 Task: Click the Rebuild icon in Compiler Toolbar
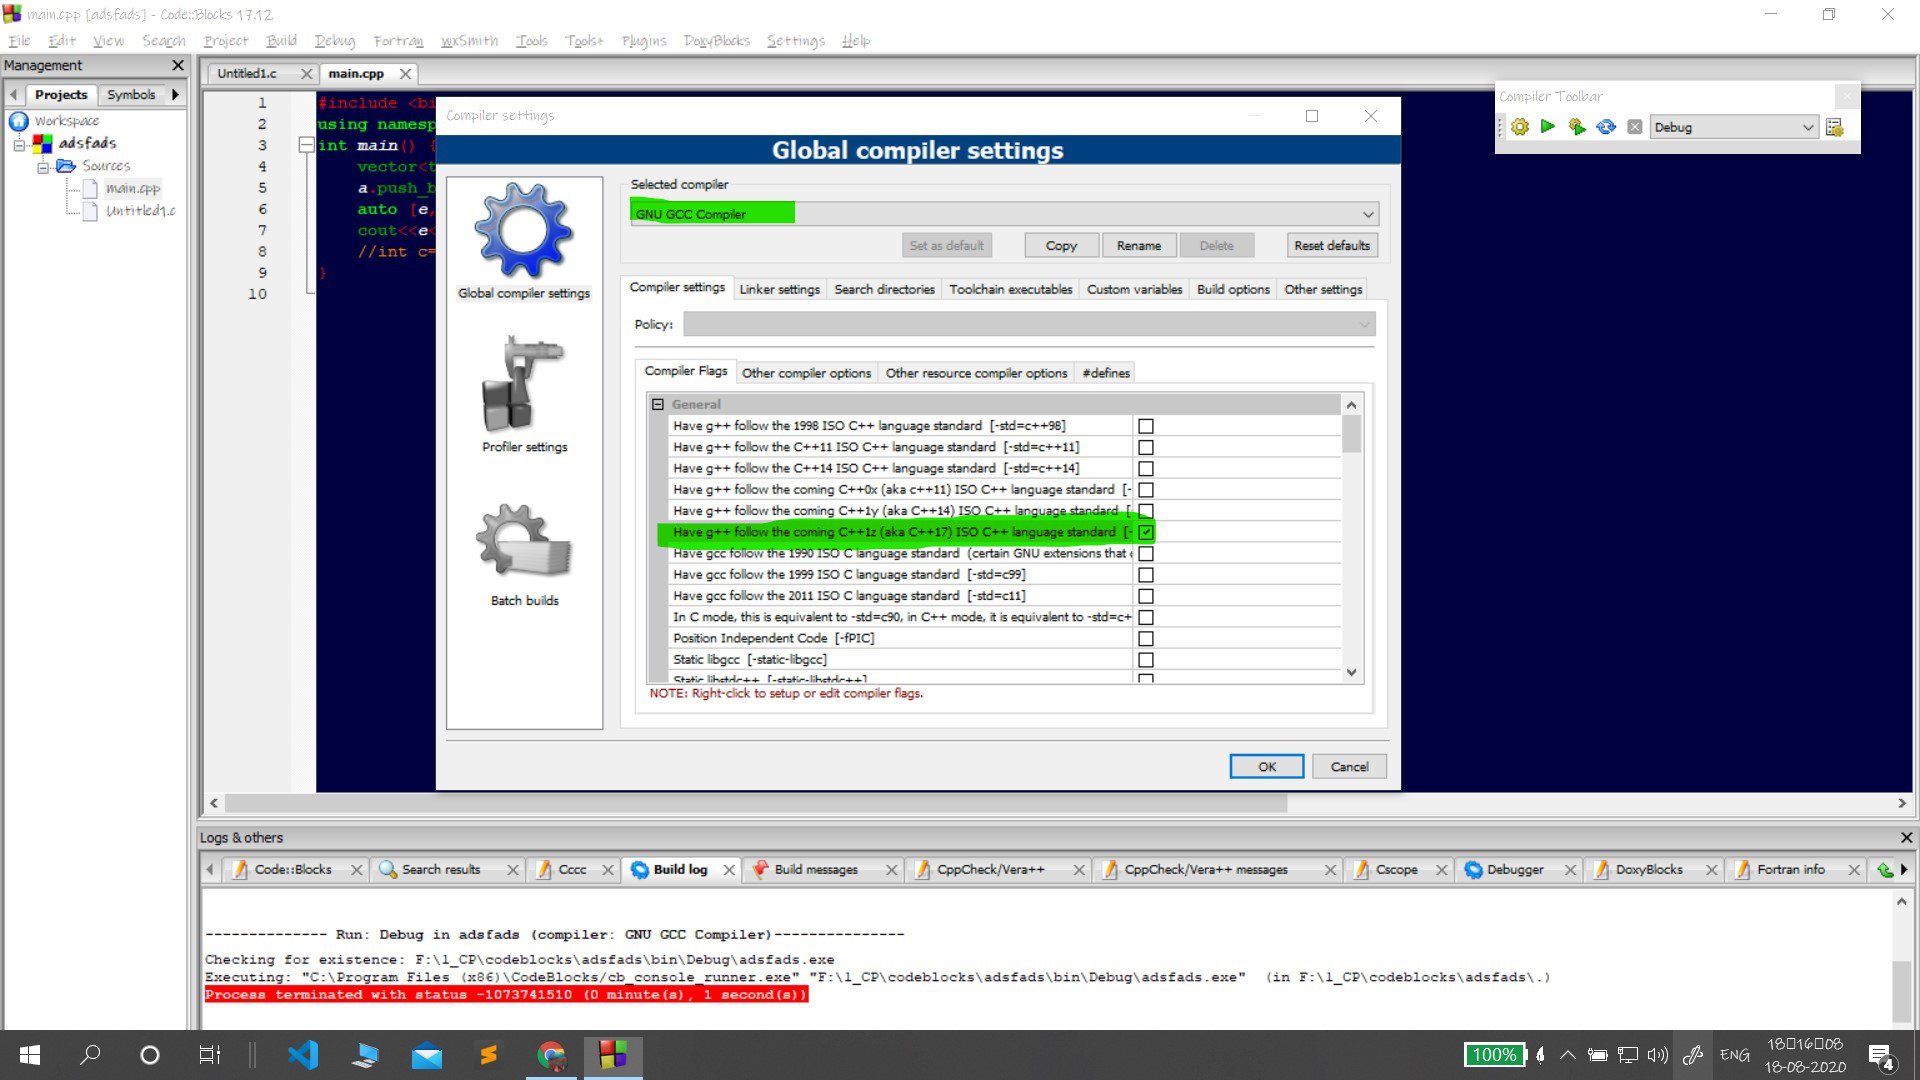point(1606,127)
